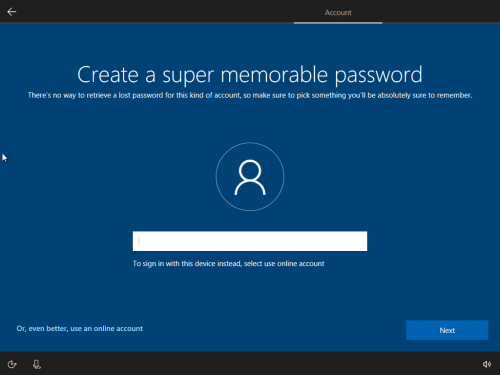Viewport: 500px width, 375px height.
Task: Go back with the arrow icon
Action: coord(12,12)
